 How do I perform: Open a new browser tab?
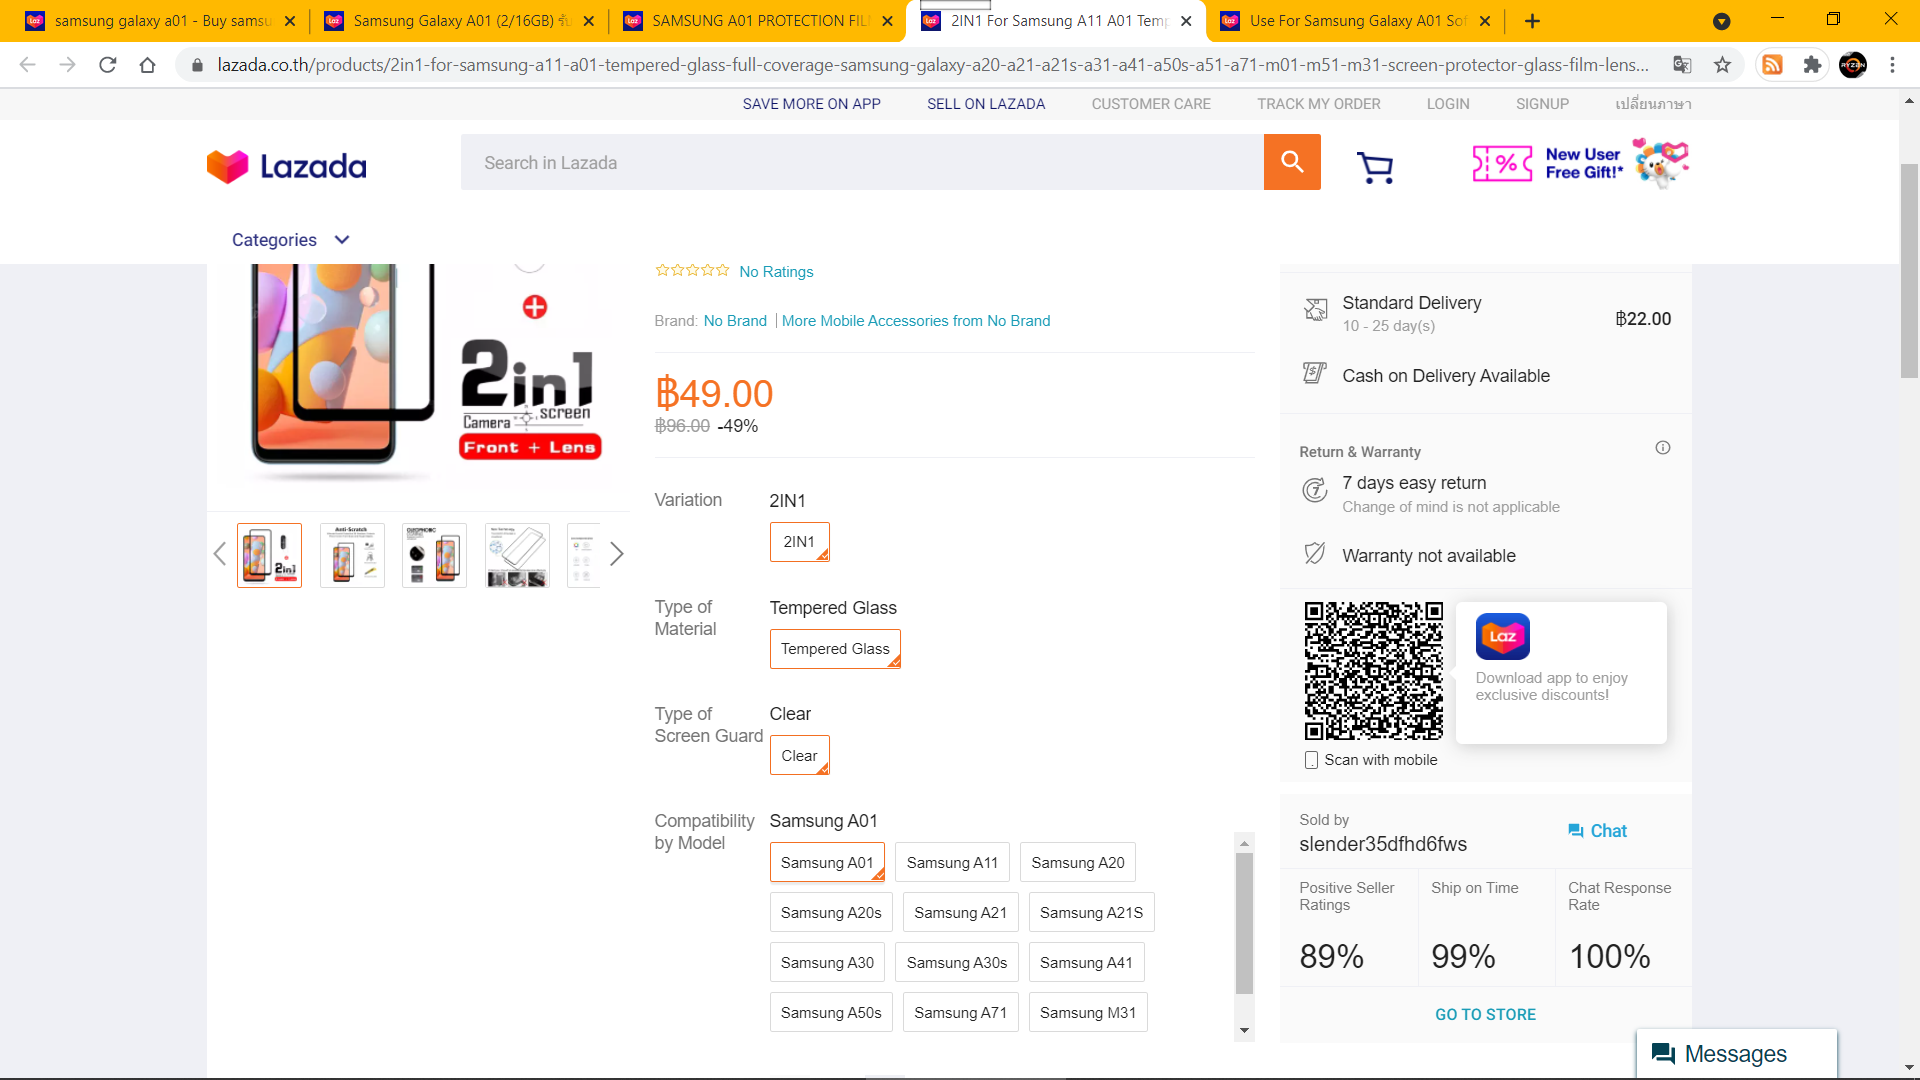(1532, 21)
